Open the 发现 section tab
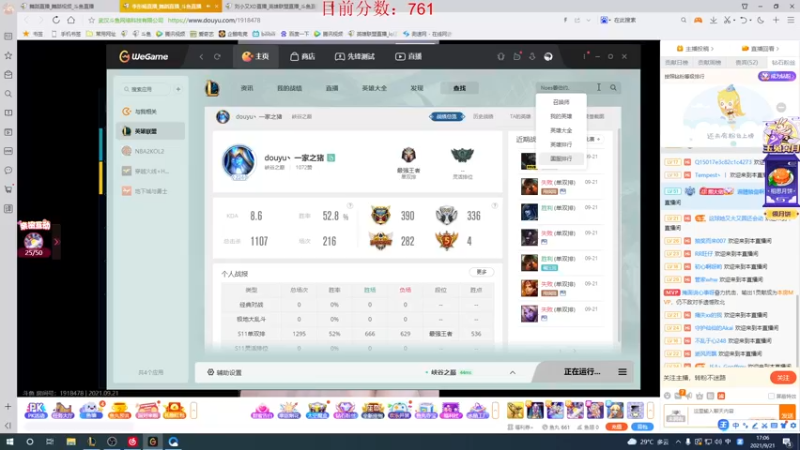Viewport: 800px width, 450px height. (417, 88)
